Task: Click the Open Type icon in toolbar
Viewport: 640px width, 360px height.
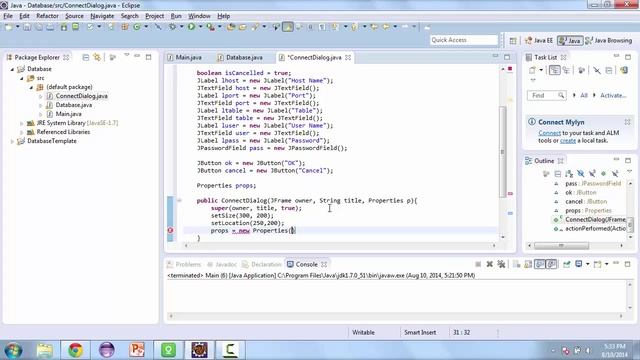Action: pyautogui.click(x=231, y=27)
